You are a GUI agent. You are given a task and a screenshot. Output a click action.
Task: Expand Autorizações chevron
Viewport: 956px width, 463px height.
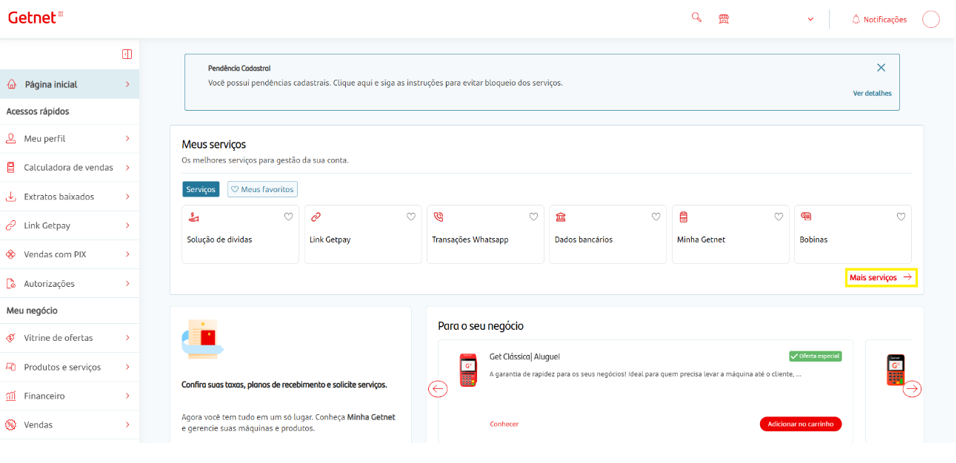[x=127, y=284]
